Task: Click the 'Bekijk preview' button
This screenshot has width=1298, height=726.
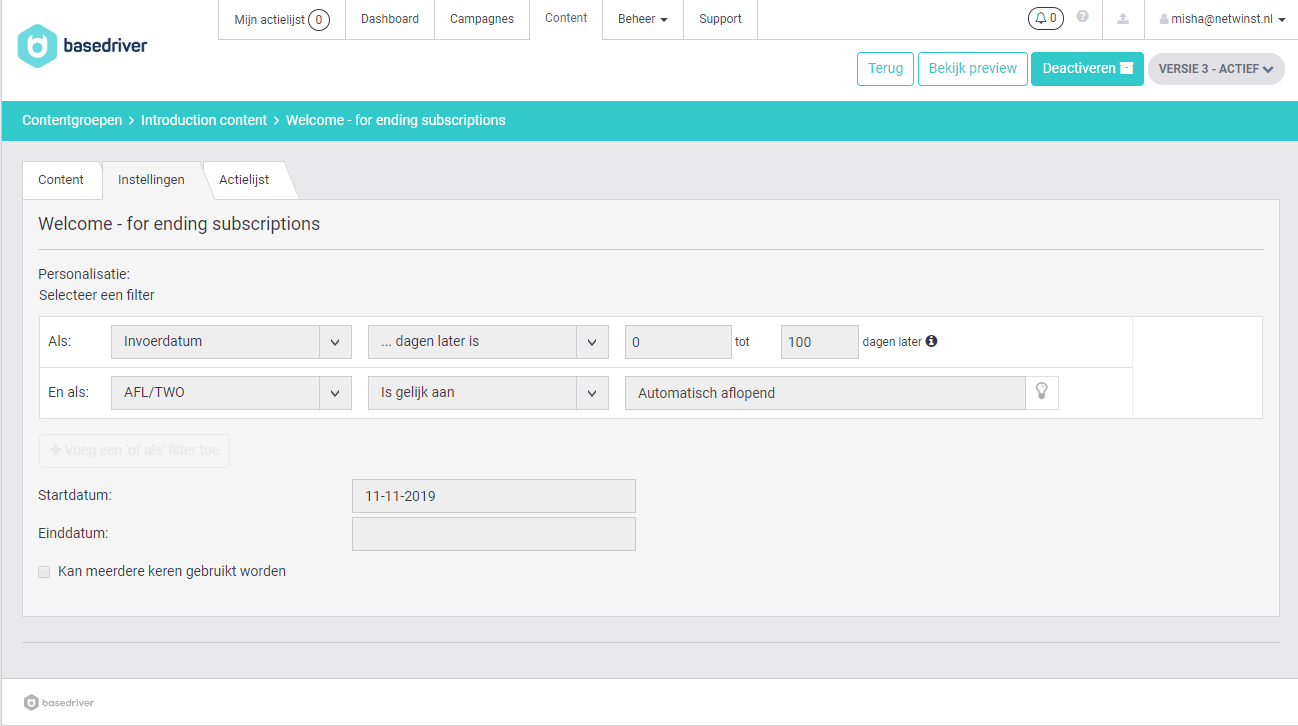Action: (973, 69)
